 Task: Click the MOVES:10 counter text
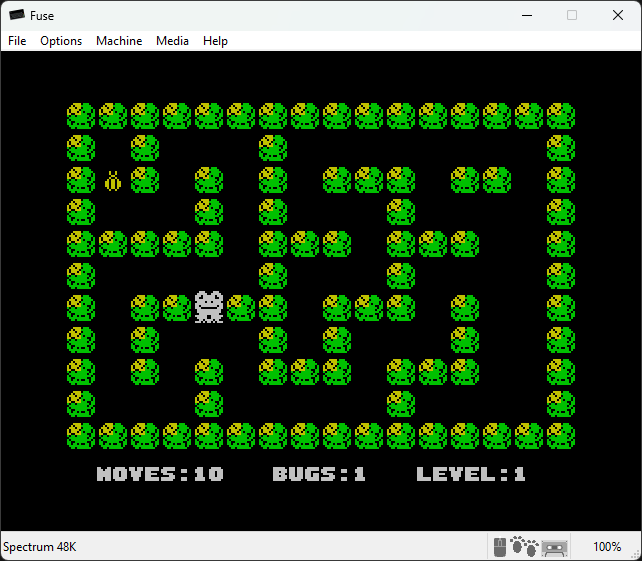click(160, 474)
